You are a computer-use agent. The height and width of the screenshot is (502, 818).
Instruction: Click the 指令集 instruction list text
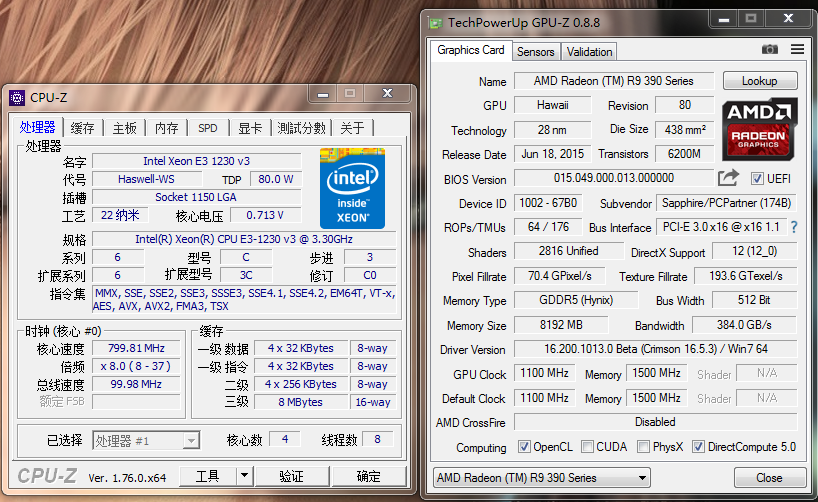click(x=244, y=300)
